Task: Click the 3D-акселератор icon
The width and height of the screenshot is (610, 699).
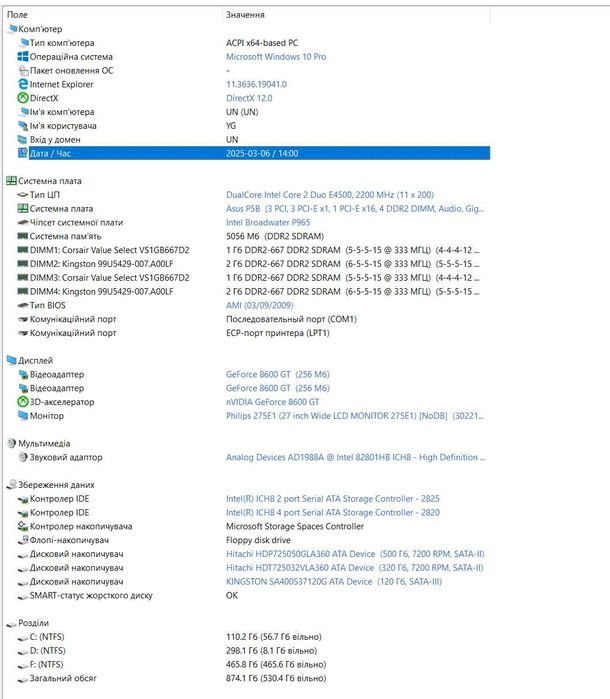Action: (x=23, y=402)
